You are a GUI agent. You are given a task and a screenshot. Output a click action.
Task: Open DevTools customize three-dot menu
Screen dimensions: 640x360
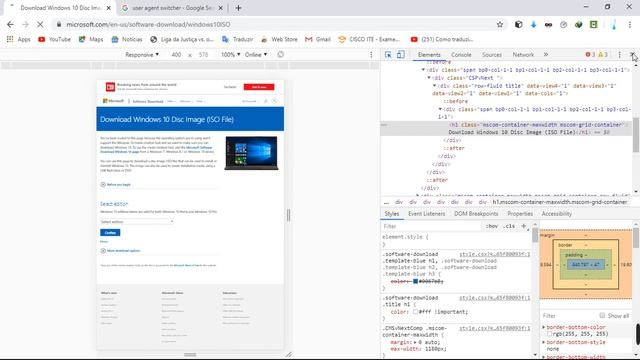coord(620,55)
